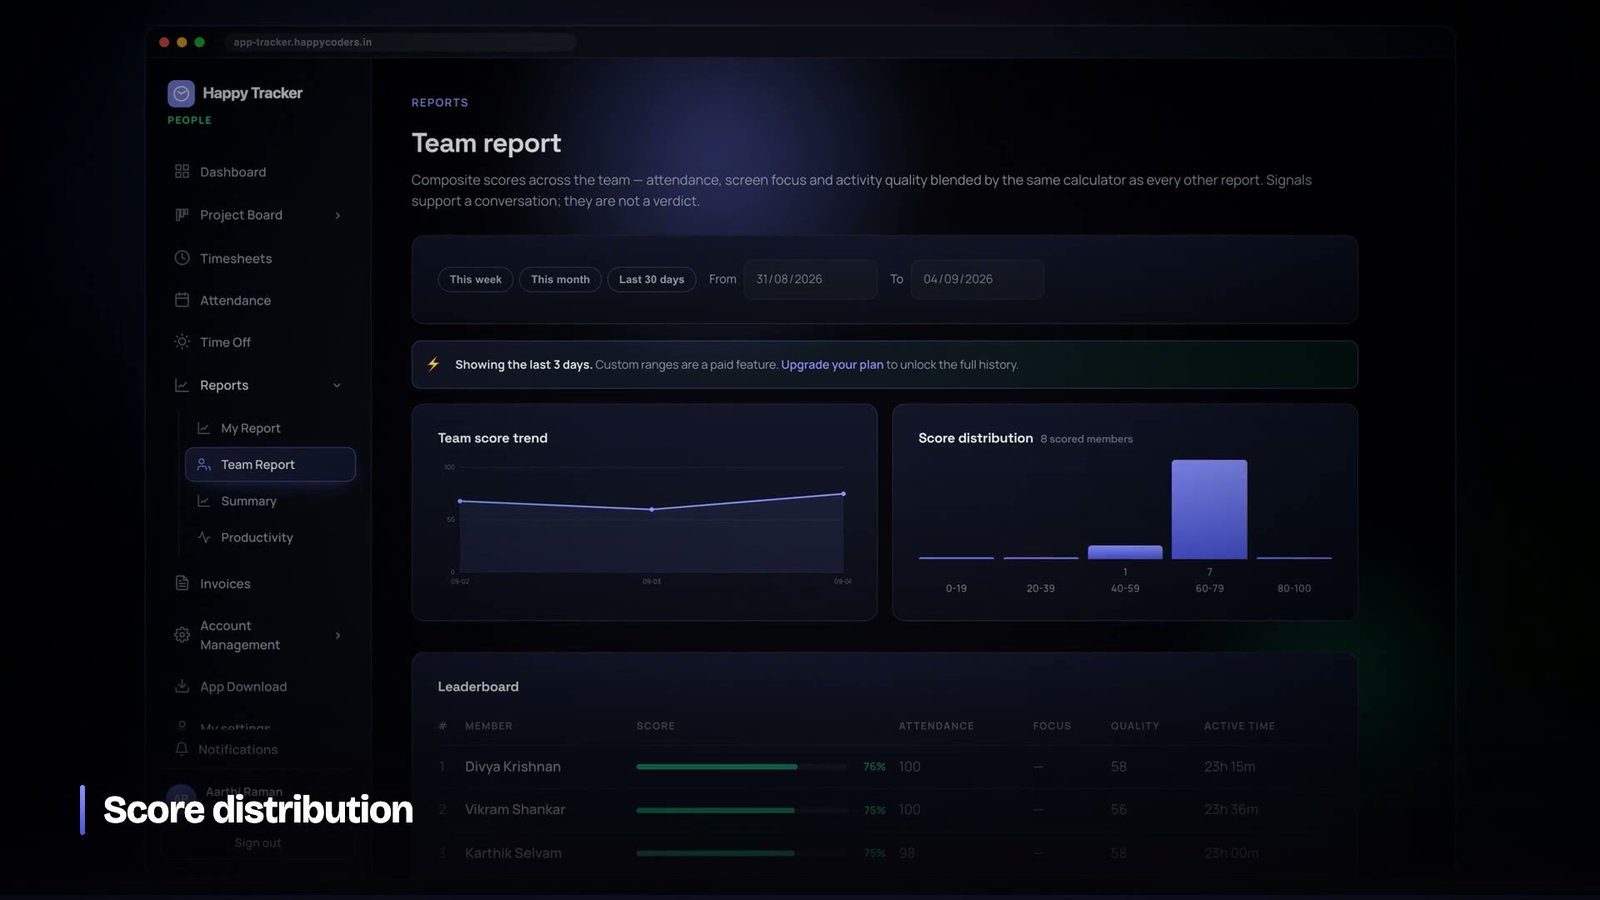Click the "Vikram Shankar" leaderboard name
This screenshot has height=900, width=1600.
[x=515, y=810]
